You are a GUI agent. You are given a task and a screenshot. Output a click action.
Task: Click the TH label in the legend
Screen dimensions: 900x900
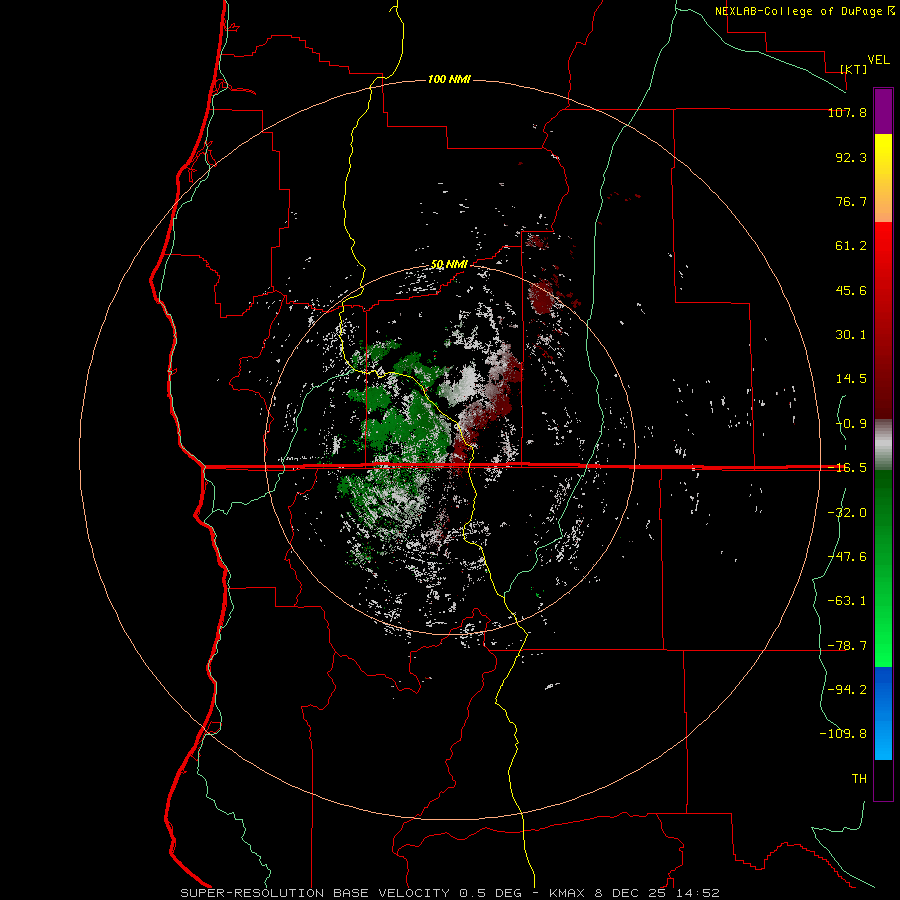tap(859, 779)
